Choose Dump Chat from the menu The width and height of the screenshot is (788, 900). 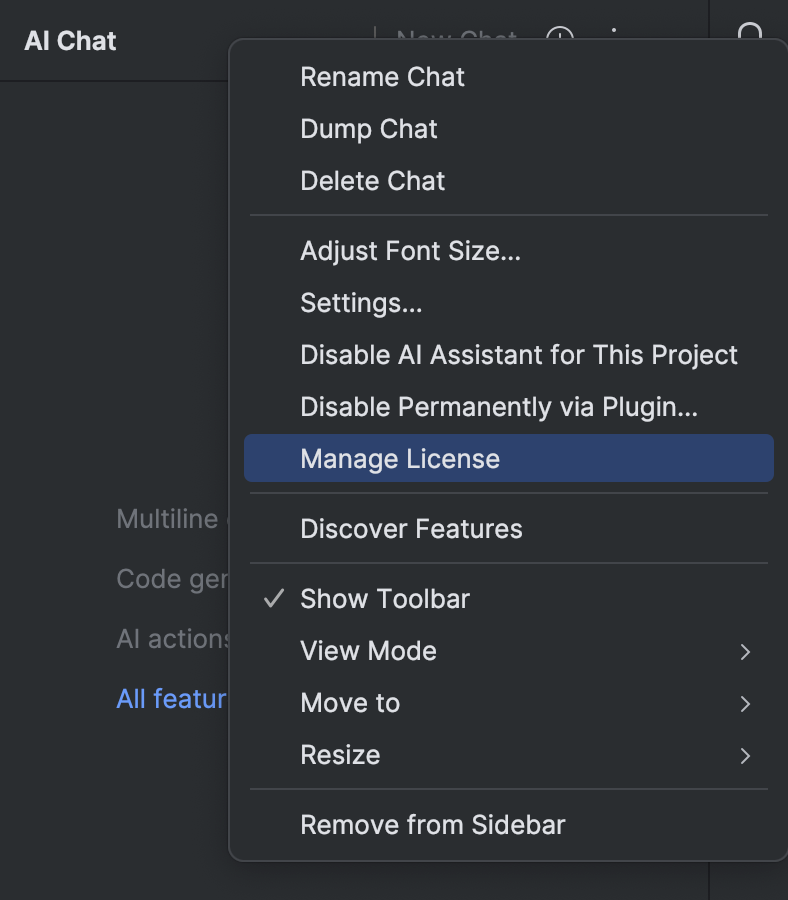tap(368, 129)
